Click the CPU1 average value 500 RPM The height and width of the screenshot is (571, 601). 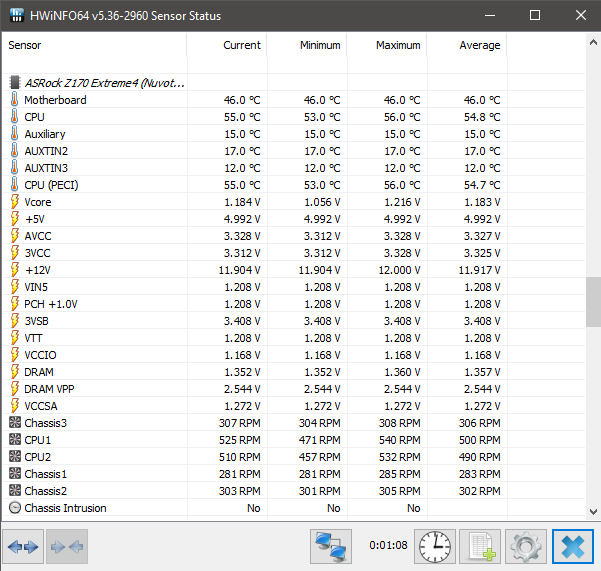pos(479,440)
